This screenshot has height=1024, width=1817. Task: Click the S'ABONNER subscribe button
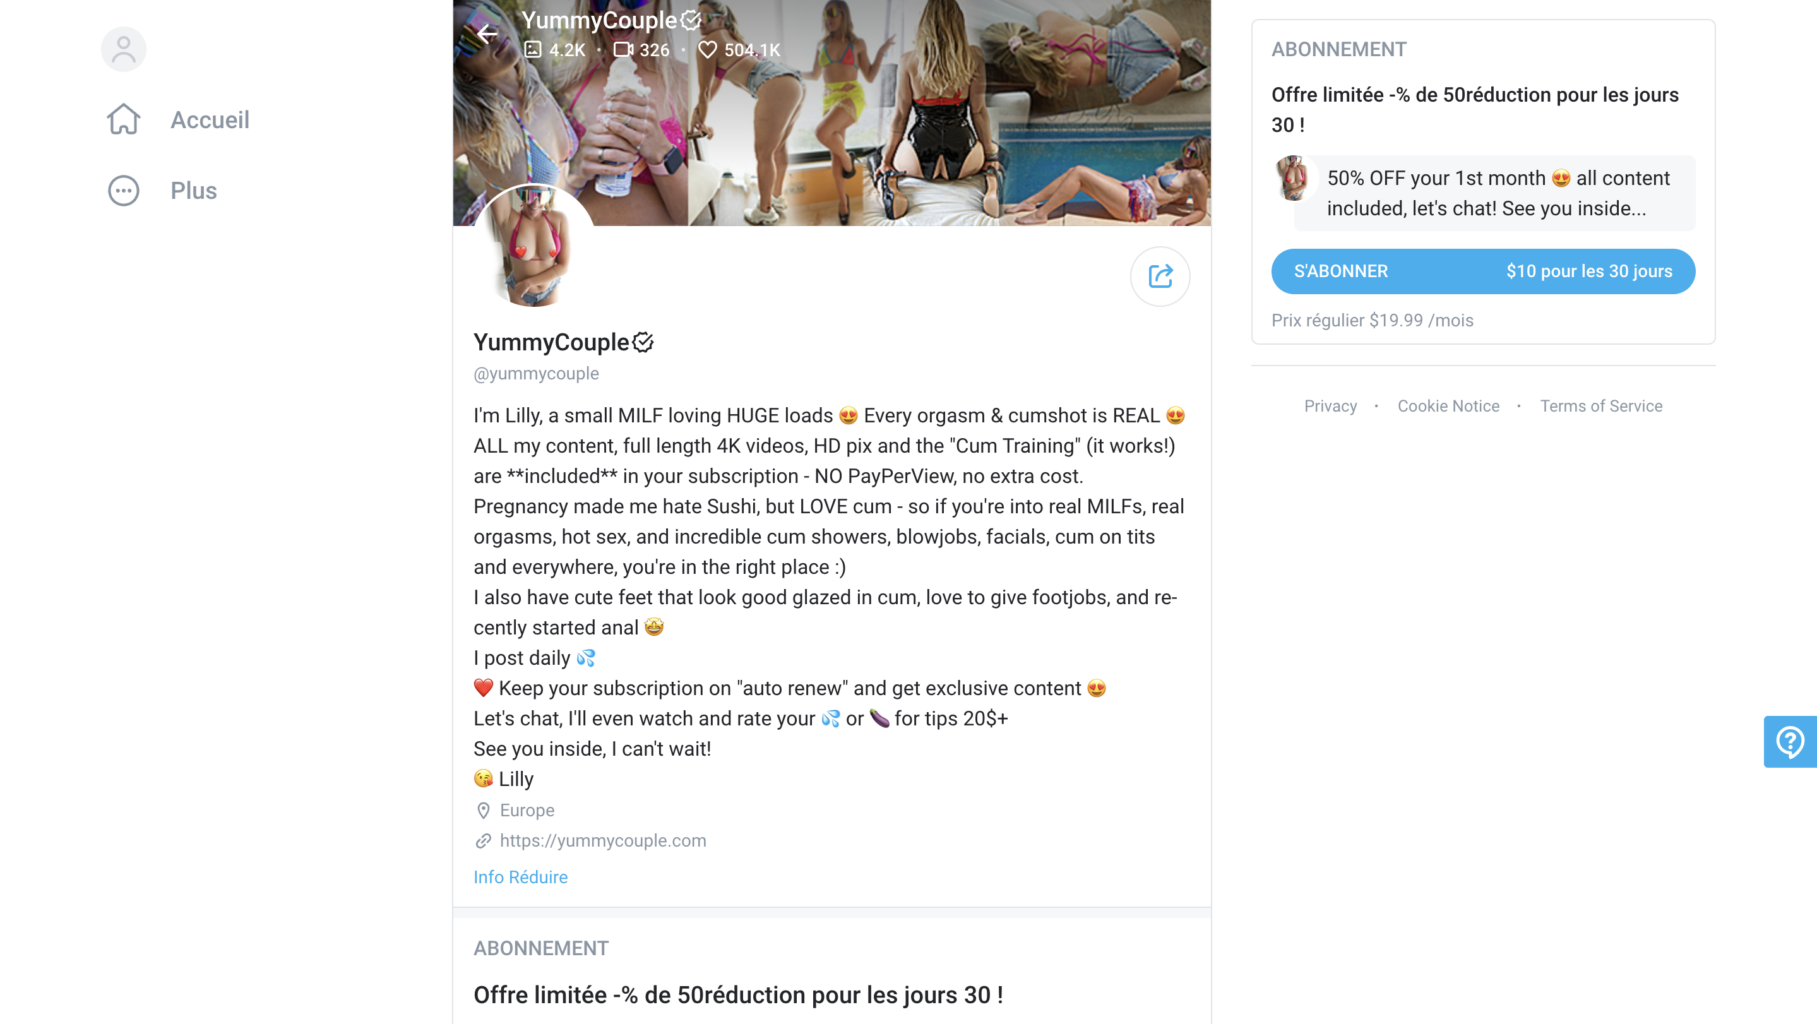click(x=1483, y=271)
